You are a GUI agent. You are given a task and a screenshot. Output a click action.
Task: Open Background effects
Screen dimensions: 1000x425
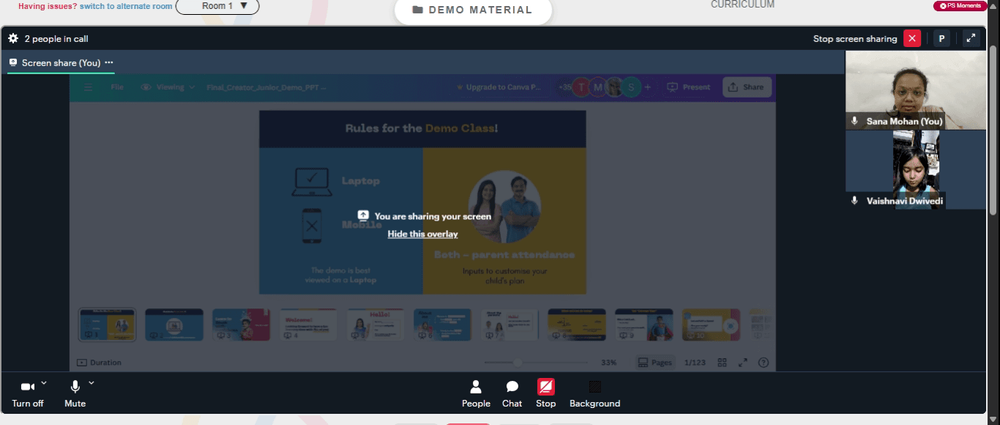(x=594, y=394)
